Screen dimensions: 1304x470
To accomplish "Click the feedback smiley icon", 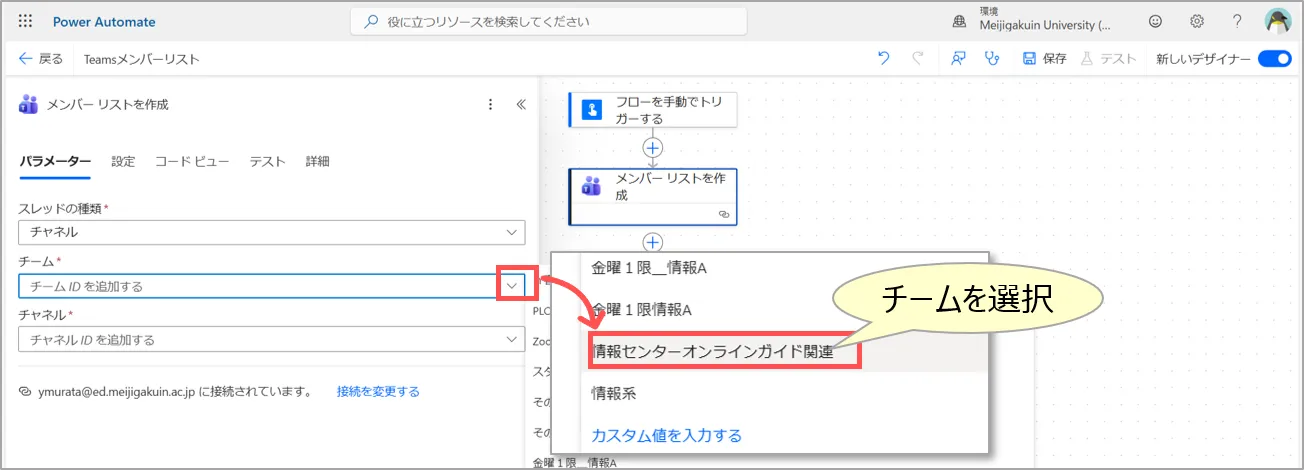I will click(x=1156, y=21).
